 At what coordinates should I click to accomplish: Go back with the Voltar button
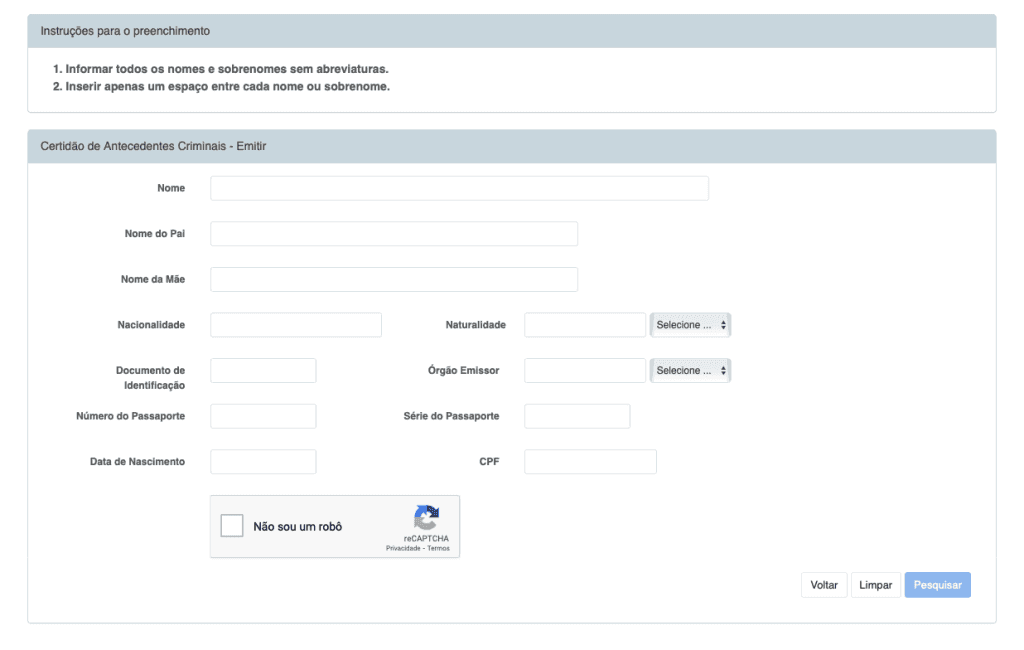coord(824,585)
